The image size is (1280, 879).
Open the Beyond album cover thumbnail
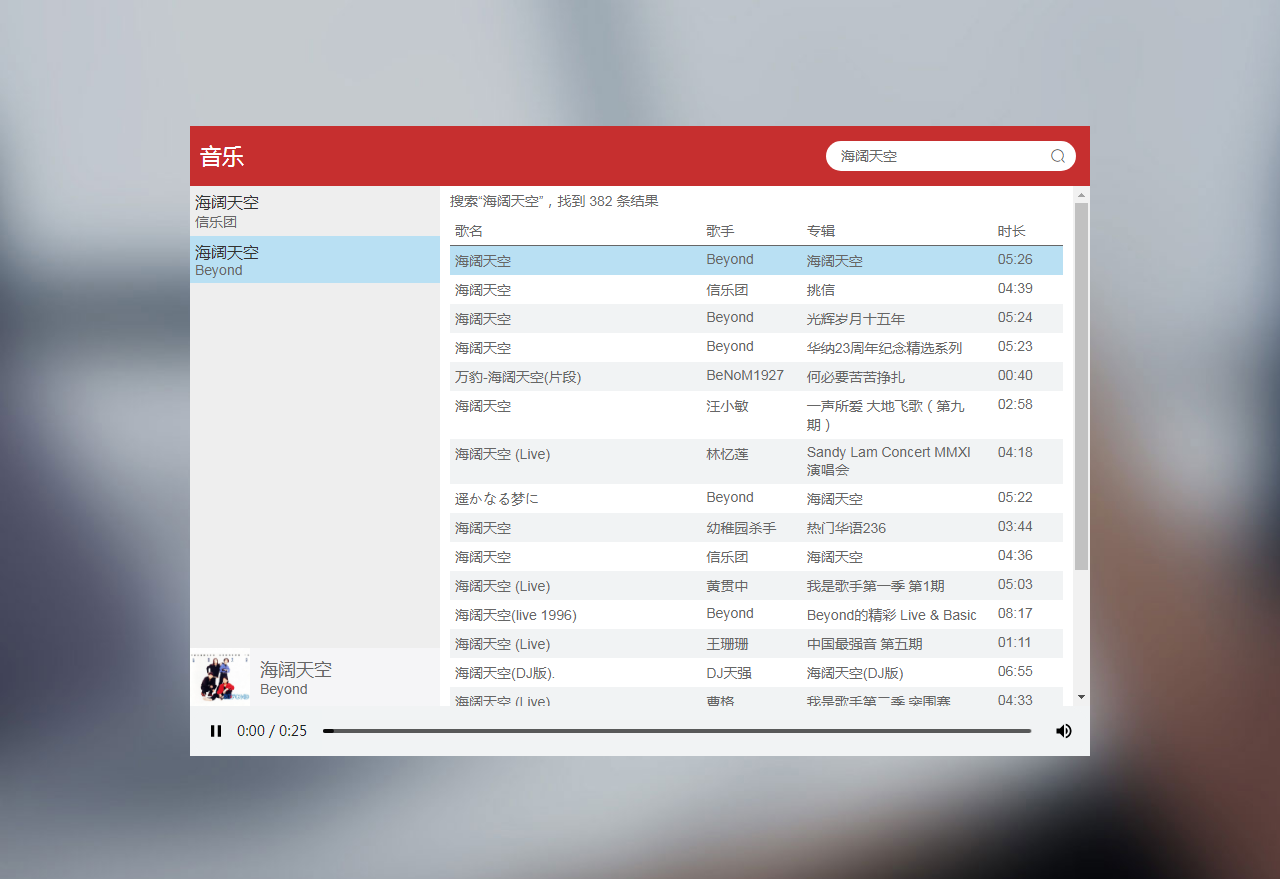click(220, 677)
